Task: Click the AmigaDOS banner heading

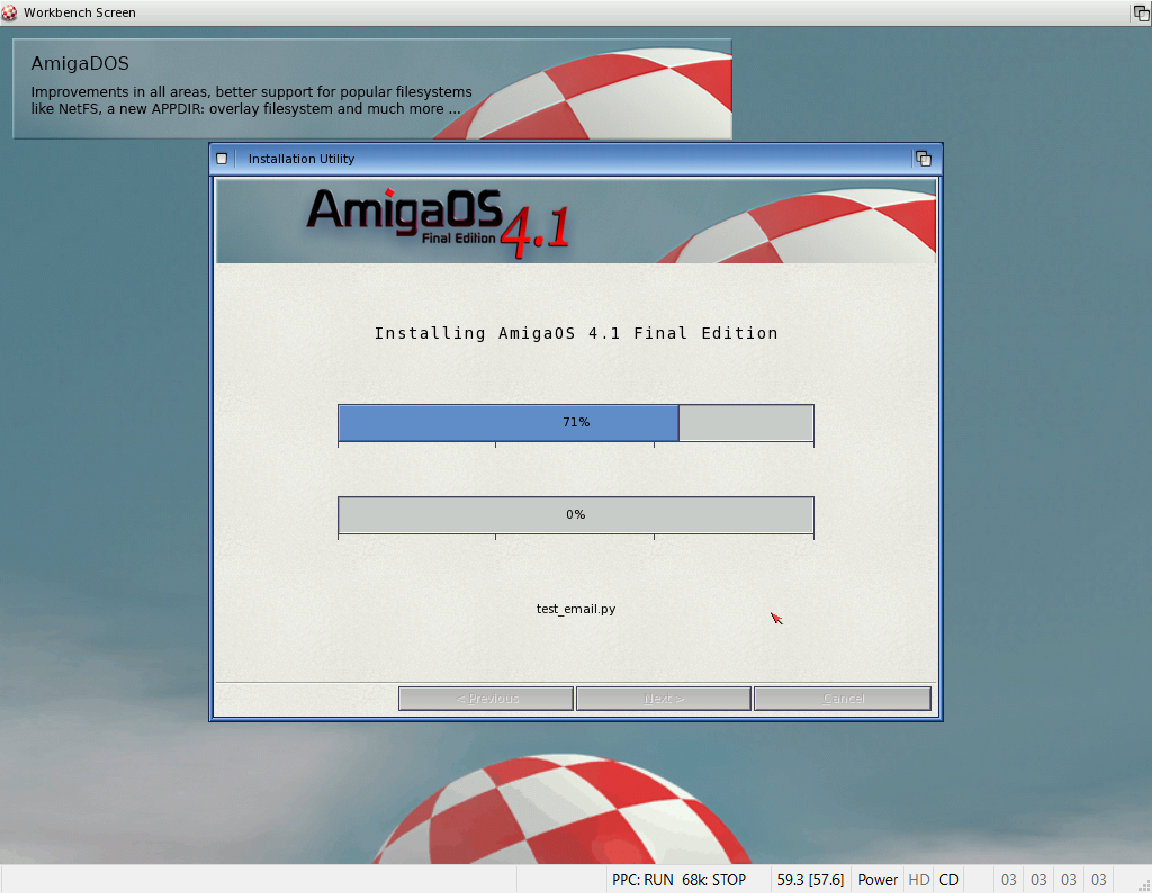Action: pyautogui.click(x=80, y=64)
